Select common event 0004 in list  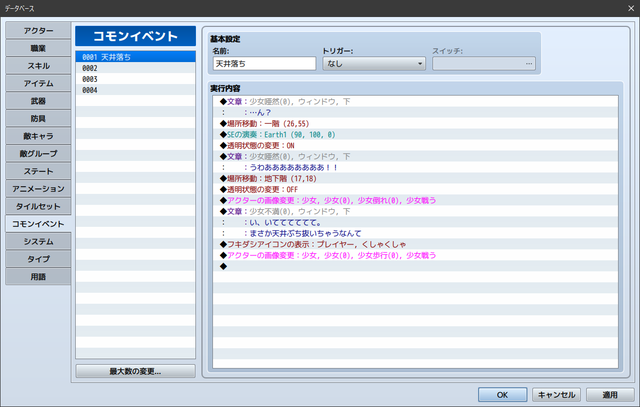tap(136, 90)
